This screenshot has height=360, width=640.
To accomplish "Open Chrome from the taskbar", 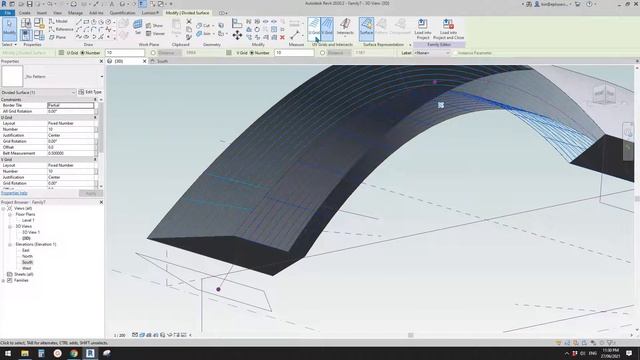I will (x=74, y=353).
